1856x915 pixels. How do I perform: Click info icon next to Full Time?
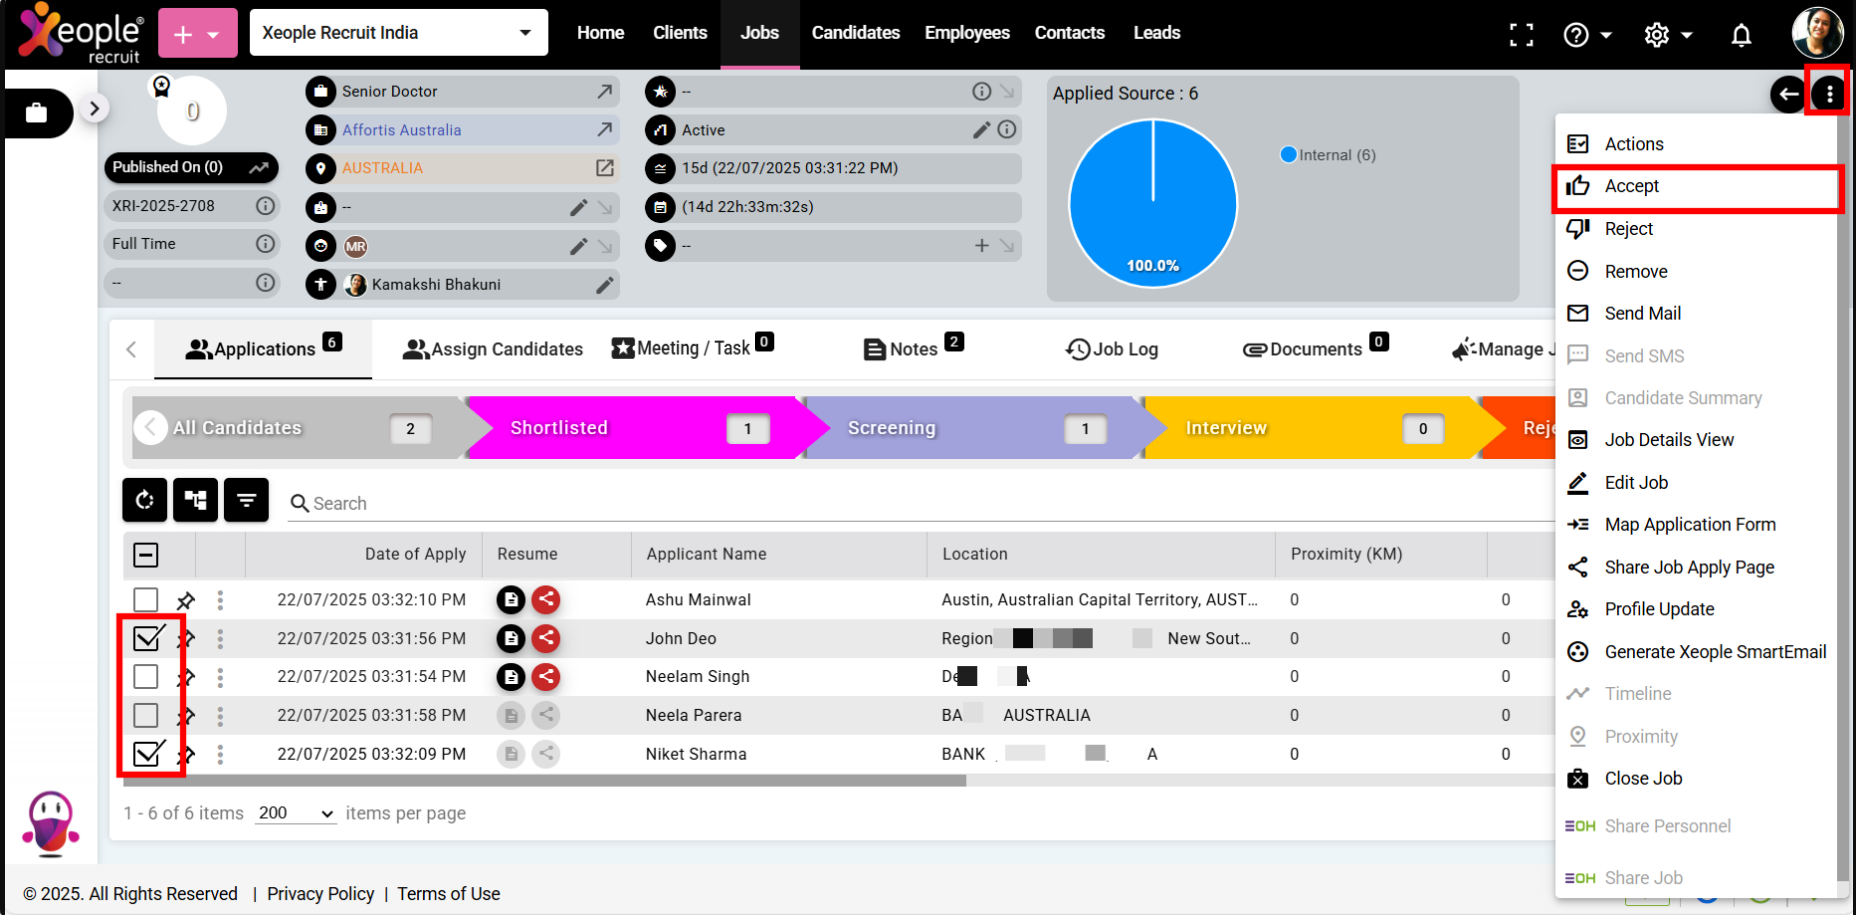[x=265, y=243]
